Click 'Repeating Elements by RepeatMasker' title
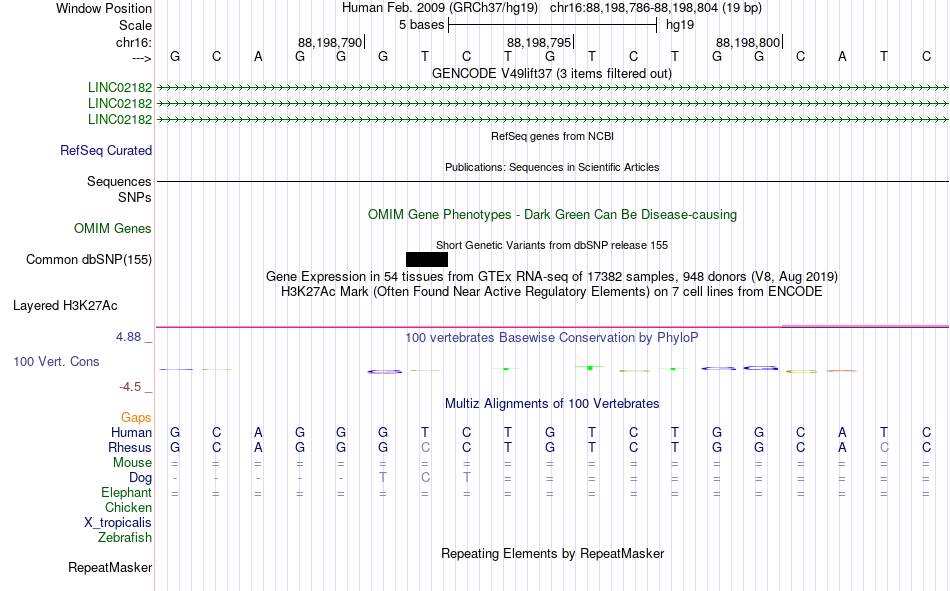 click(x=553, y=553)
